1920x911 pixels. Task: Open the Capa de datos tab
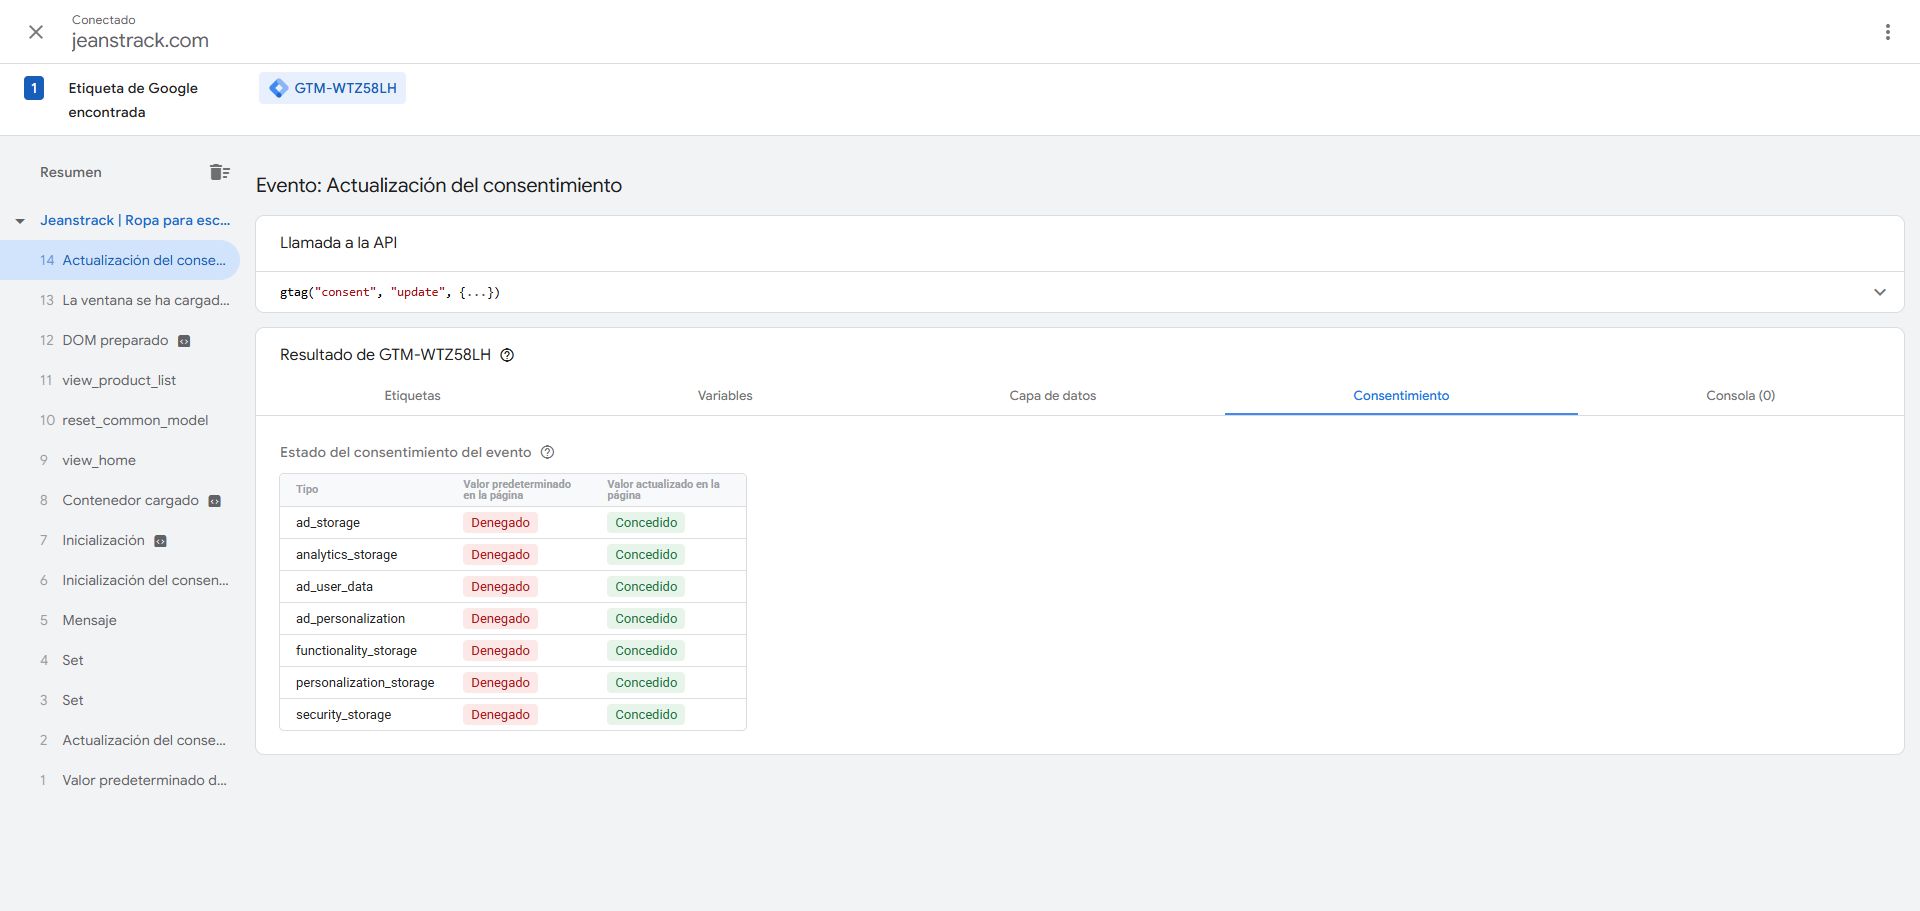tap(1053, 396)
